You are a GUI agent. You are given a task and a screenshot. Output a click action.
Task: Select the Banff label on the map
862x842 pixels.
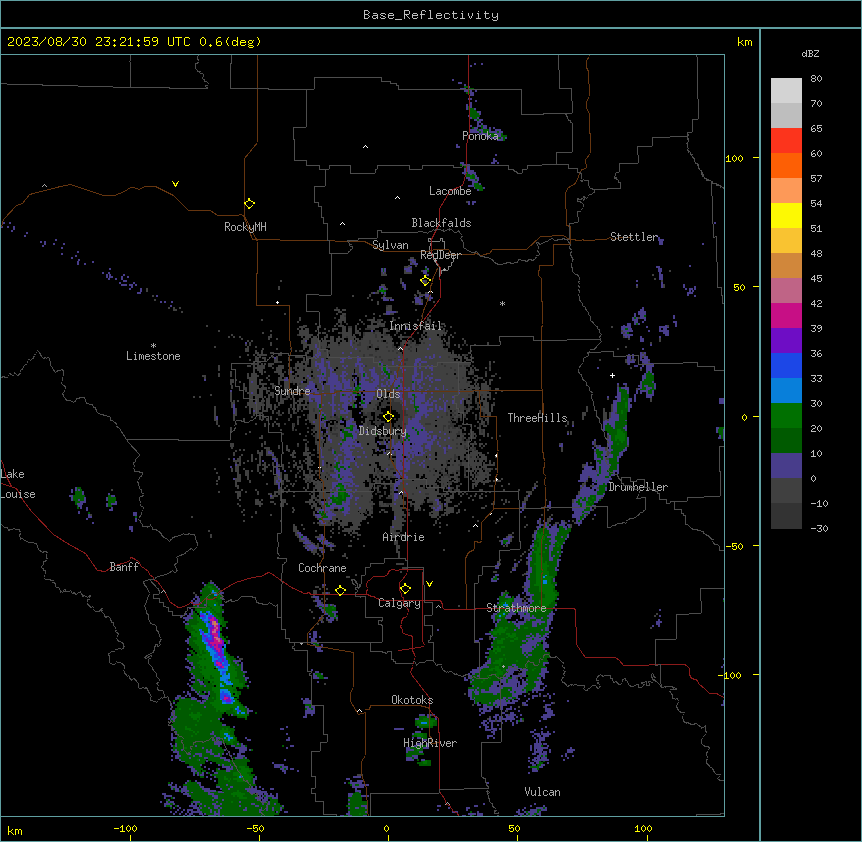[124, 567]
